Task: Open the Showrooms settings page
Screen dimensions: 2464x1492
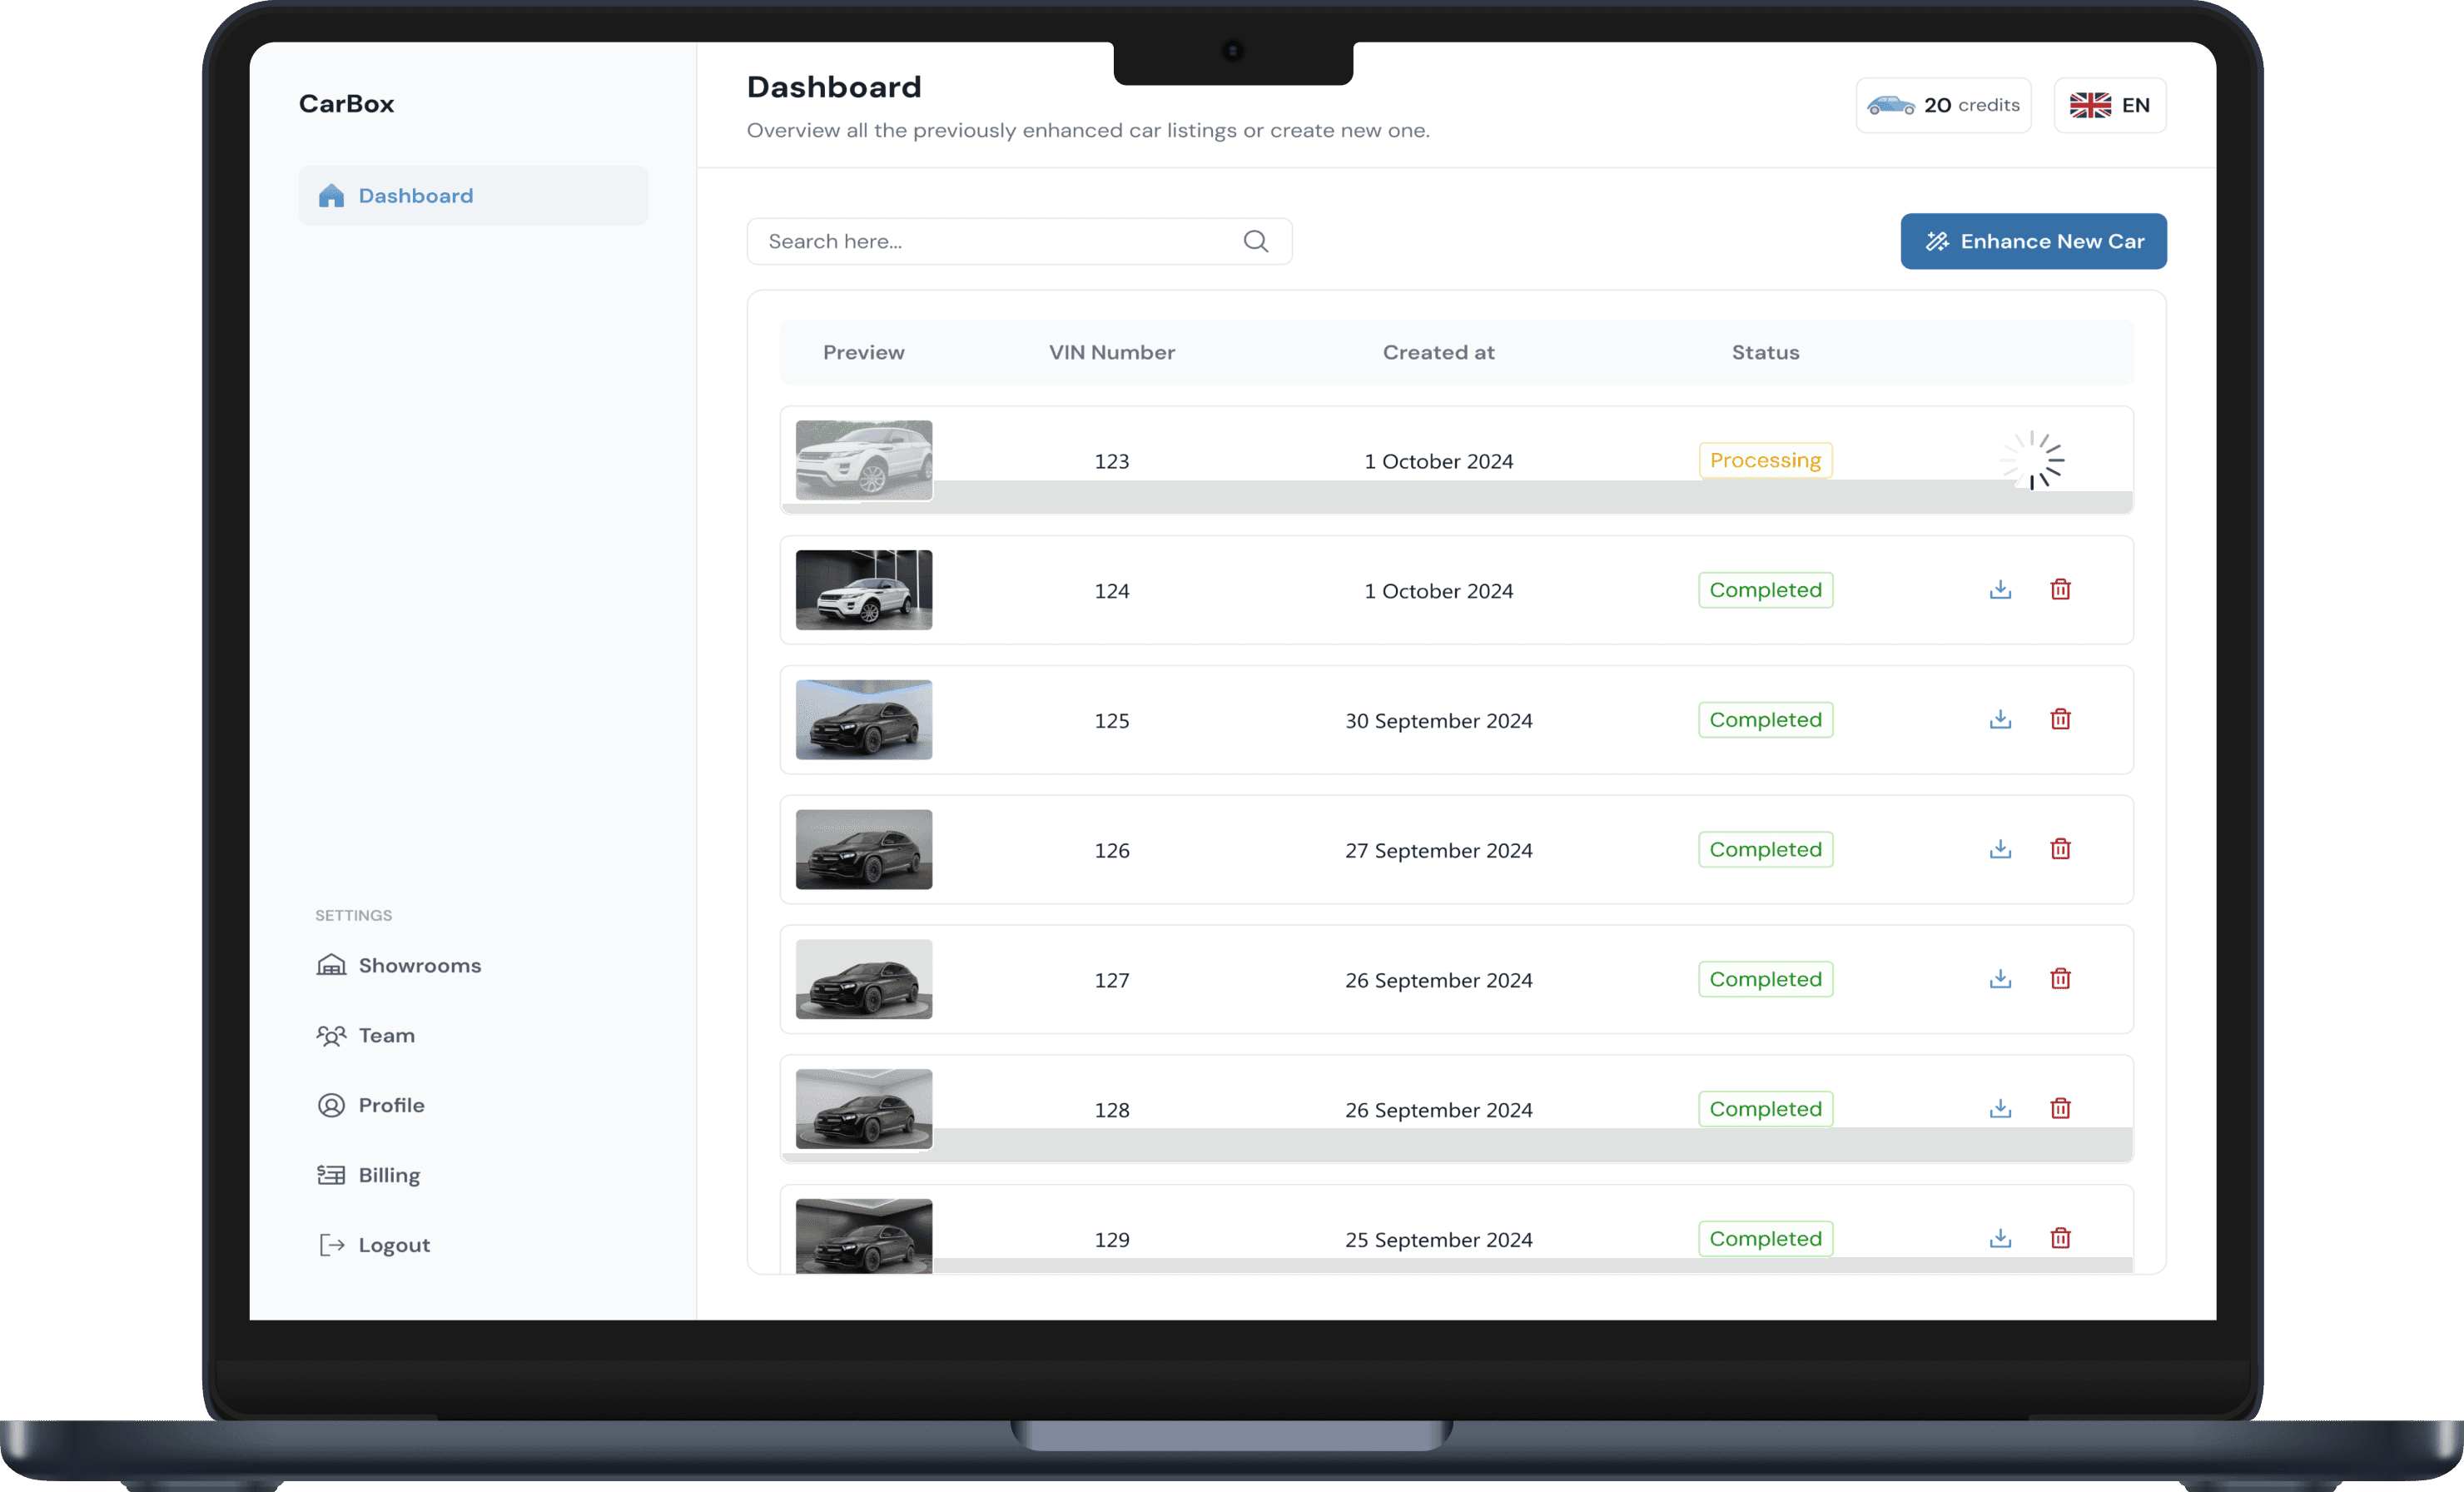Action: (420, 965)
